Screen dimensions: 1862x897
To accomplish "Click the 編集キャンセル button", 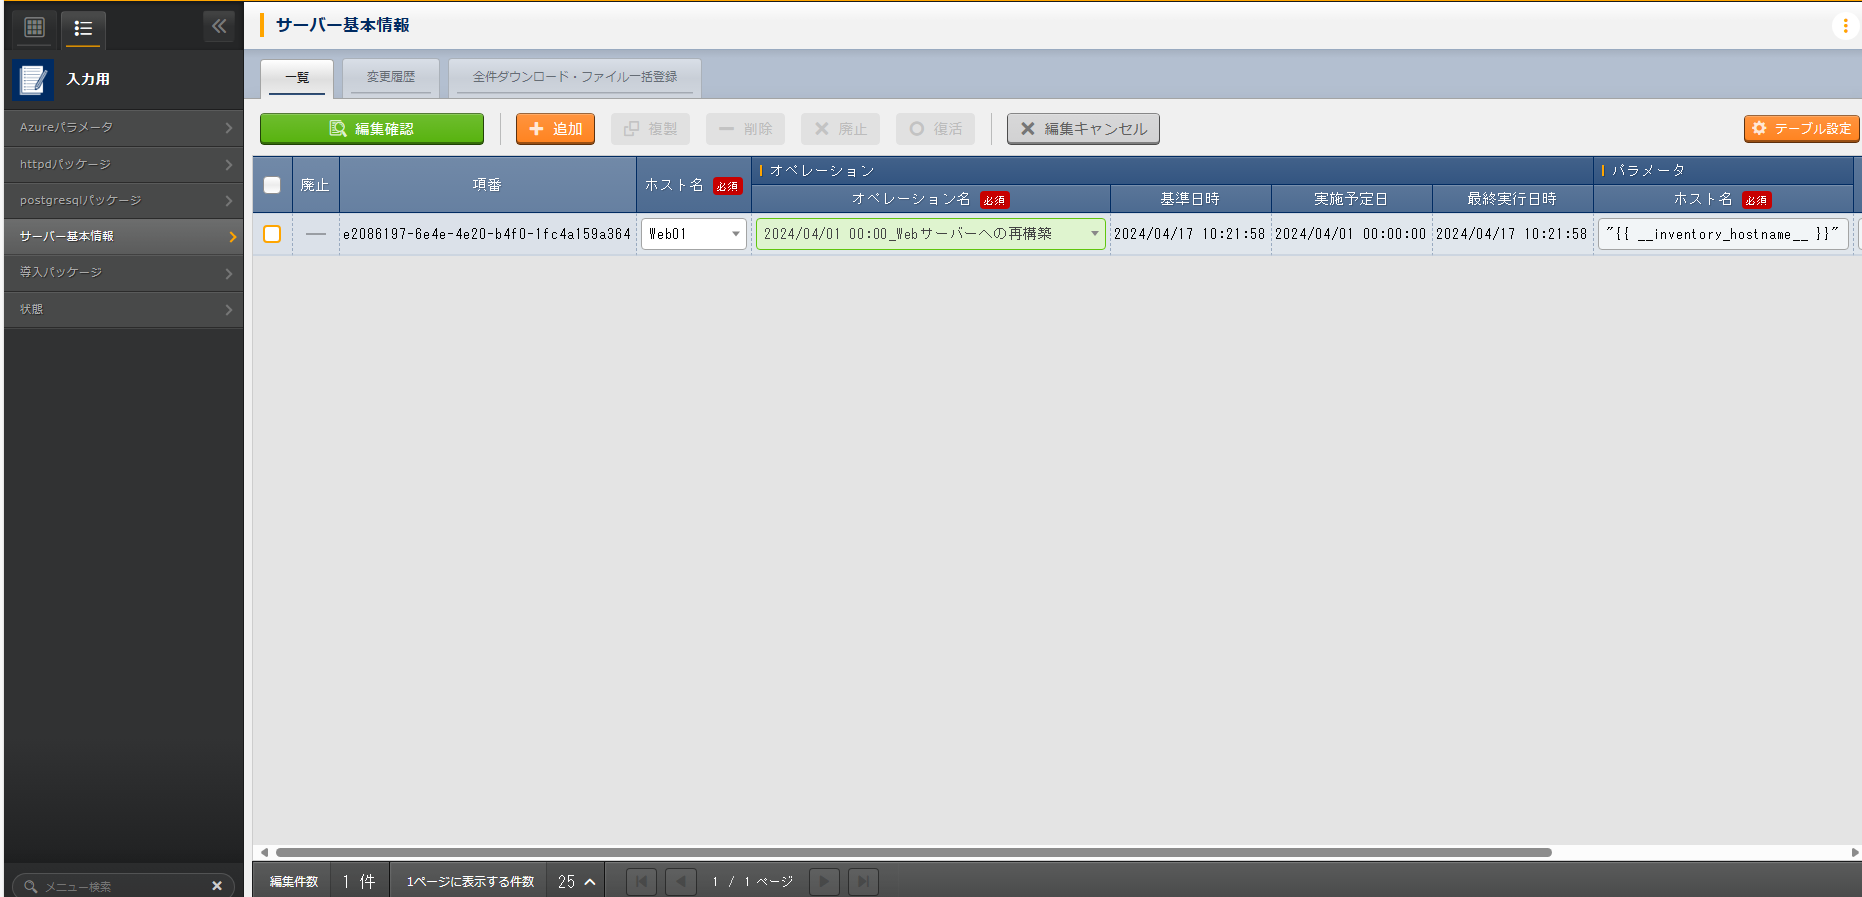I will 1083,129.
